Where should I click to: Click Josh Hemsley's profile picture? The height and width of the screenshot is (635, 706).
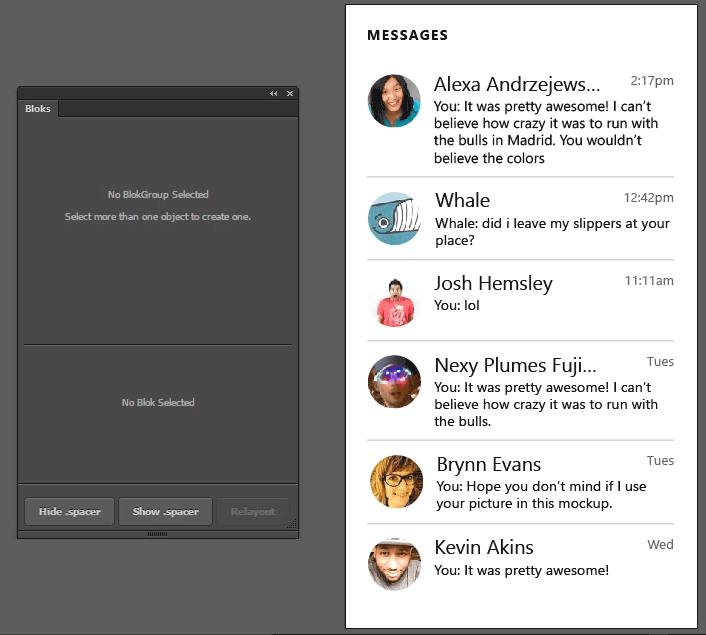pos(394,300)
